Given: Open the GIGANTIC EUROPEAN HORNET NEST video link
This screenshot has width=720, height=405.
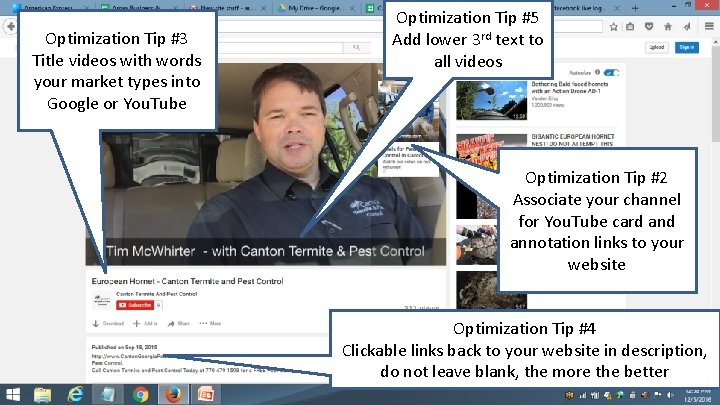Looking at the screenshot, I should click(x=573, y=140).
